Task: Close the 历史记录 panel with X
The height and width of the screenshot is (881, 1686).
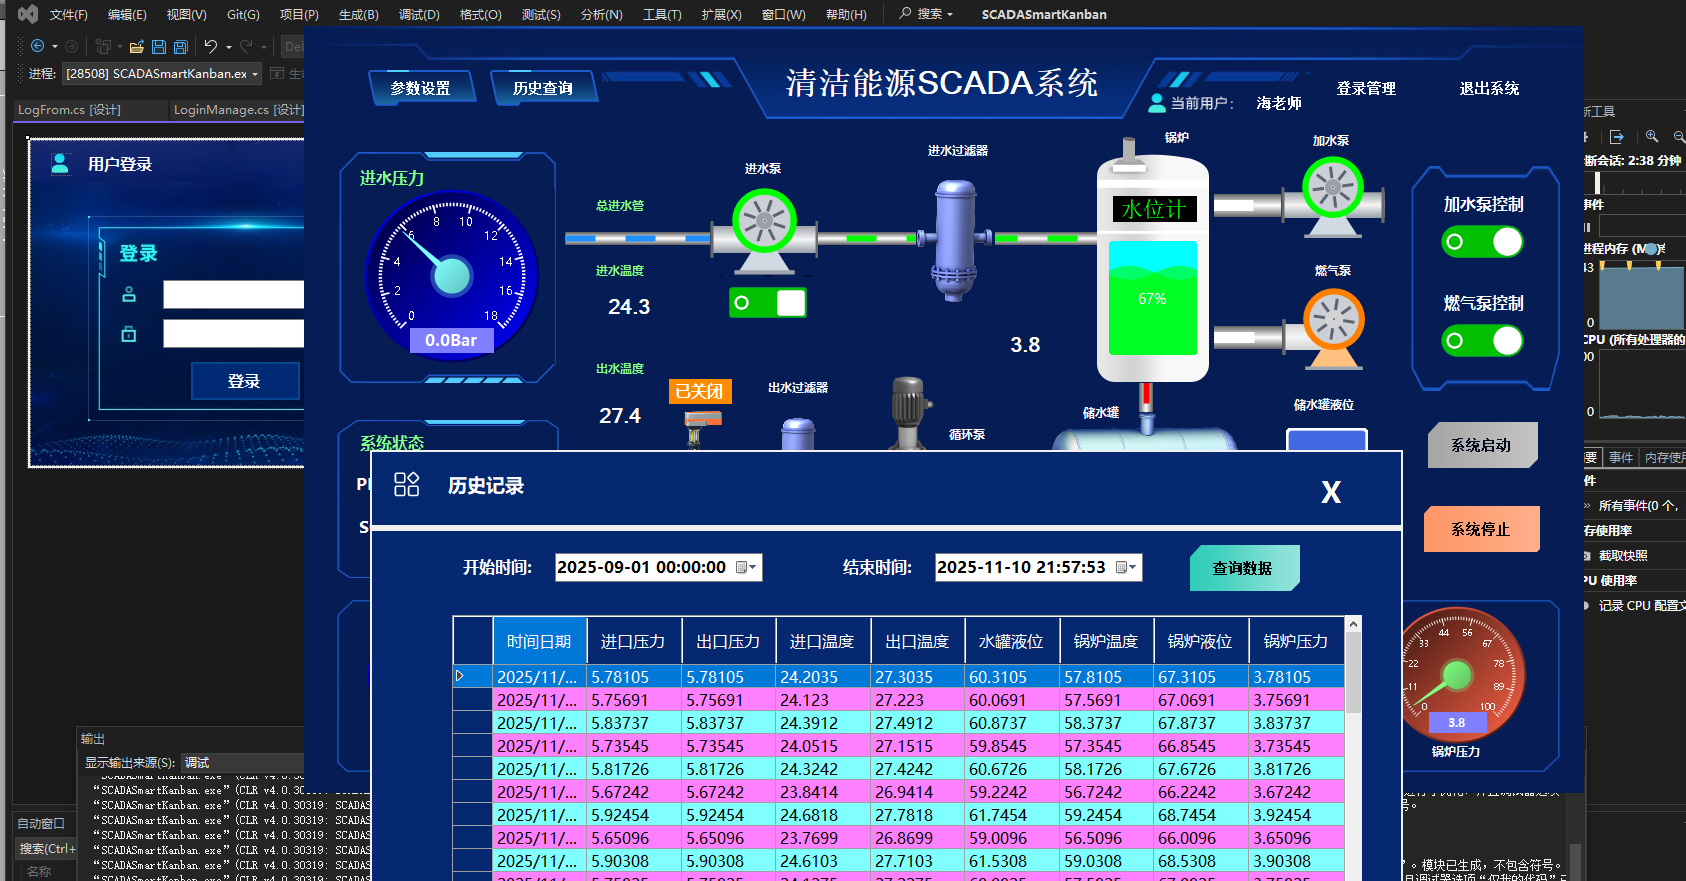Action: pyautogui.click(x=1330, y=492)
